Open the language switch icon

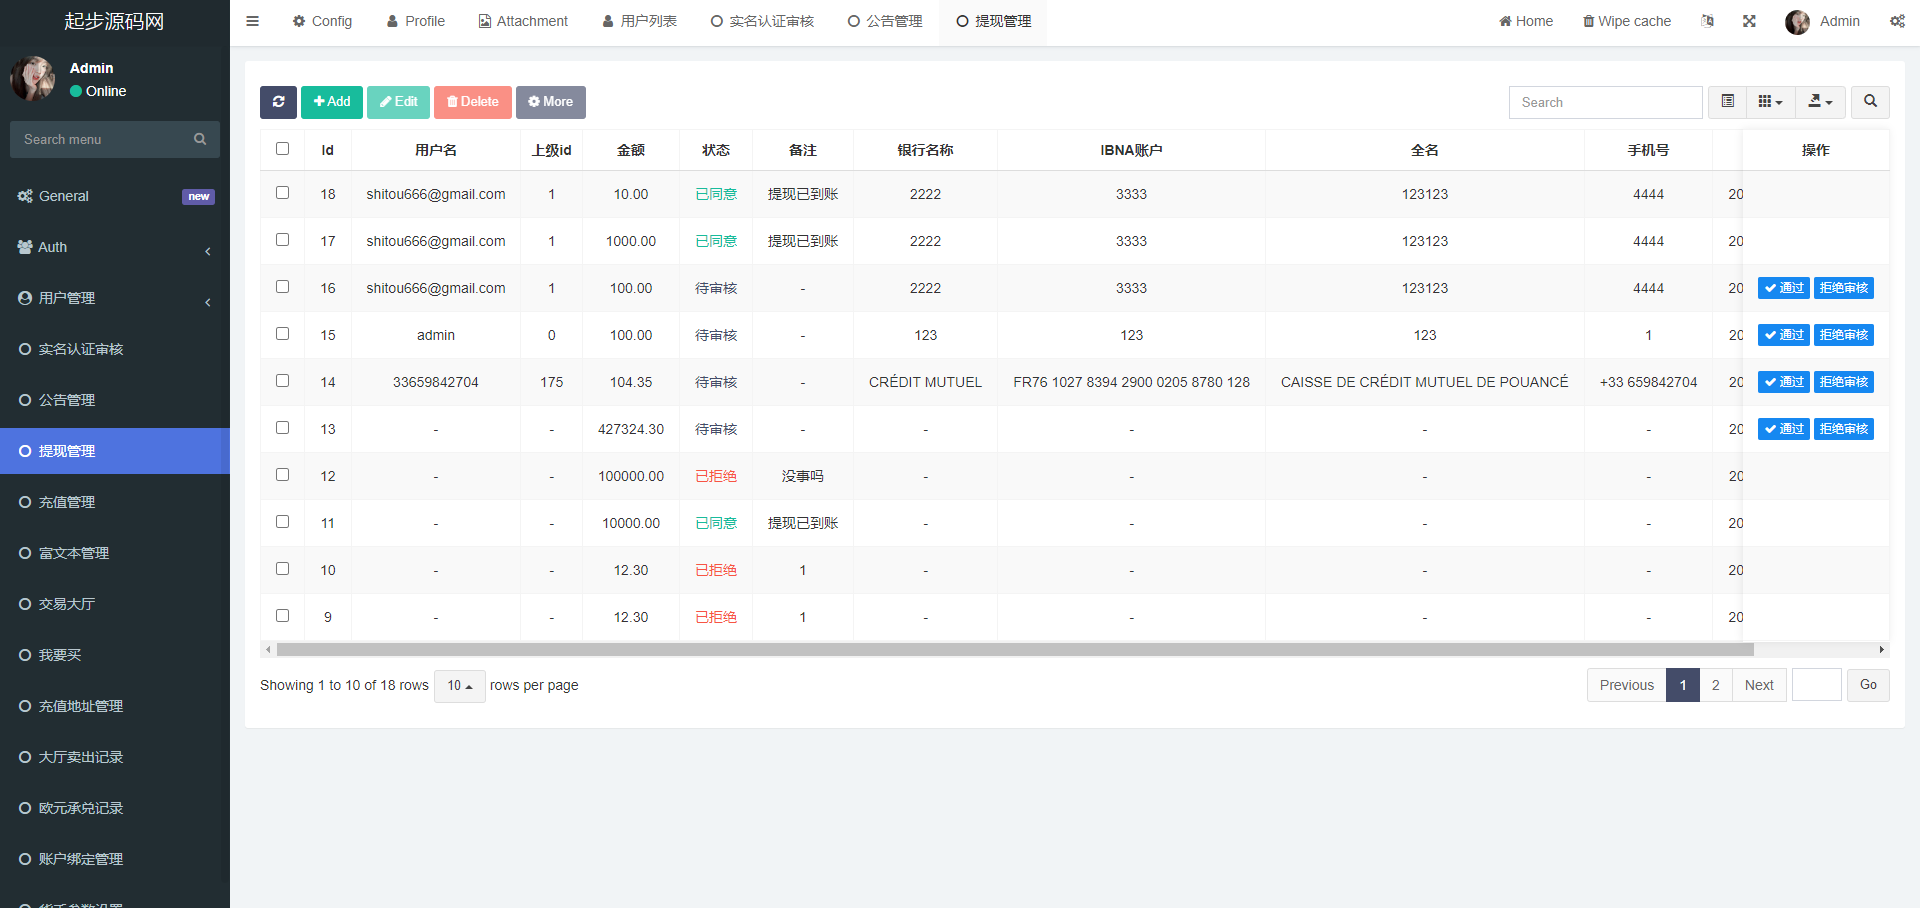click(1707, 21)
